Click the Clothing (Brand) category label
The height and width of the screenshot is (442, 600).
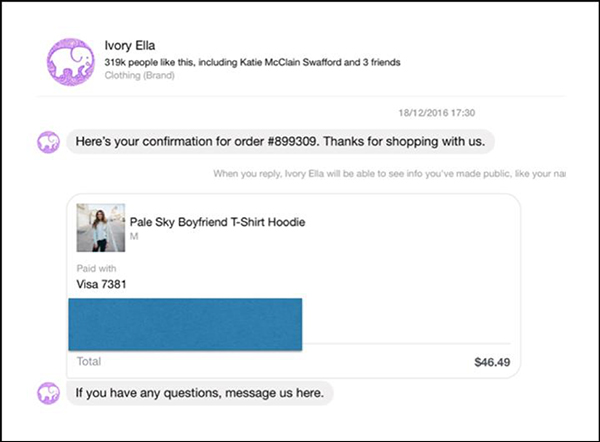(x=139, y=75)
